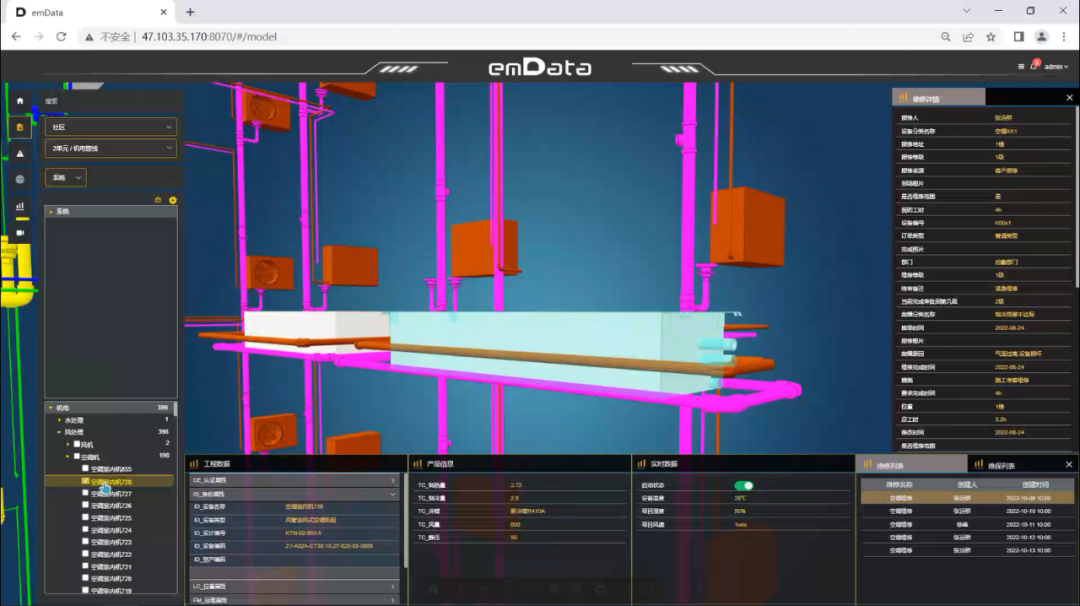Toggle the 启动状态 green switch

pos(743,485)
